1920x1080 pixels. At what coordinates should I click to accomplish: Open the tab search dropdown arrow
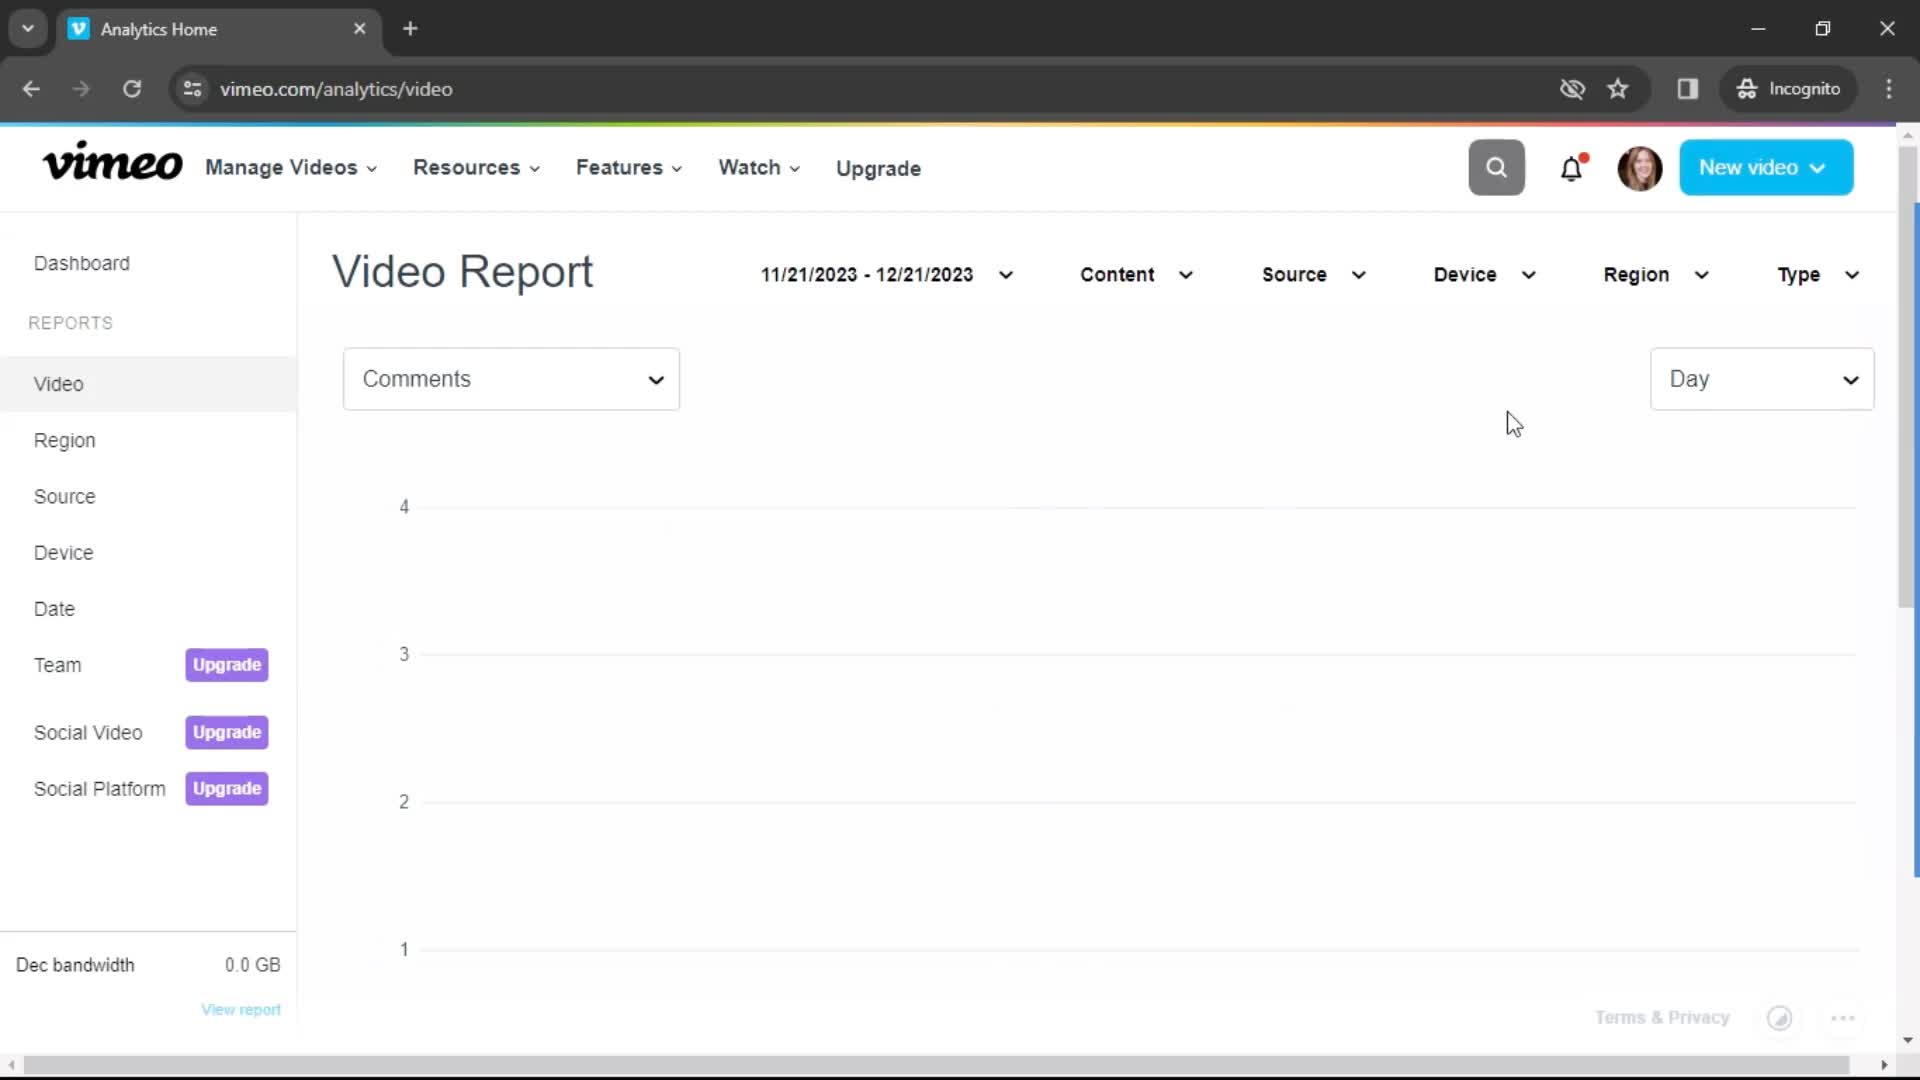tap(28, 29)
